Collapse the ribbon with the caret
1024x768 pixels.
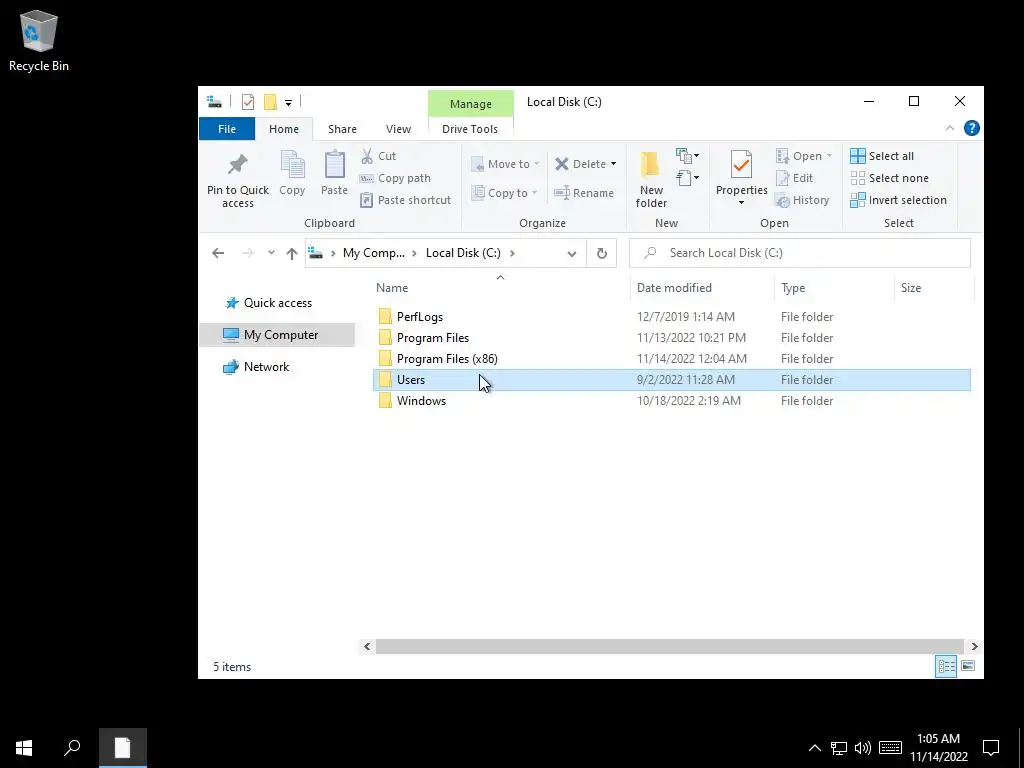(x=950, y=128)
